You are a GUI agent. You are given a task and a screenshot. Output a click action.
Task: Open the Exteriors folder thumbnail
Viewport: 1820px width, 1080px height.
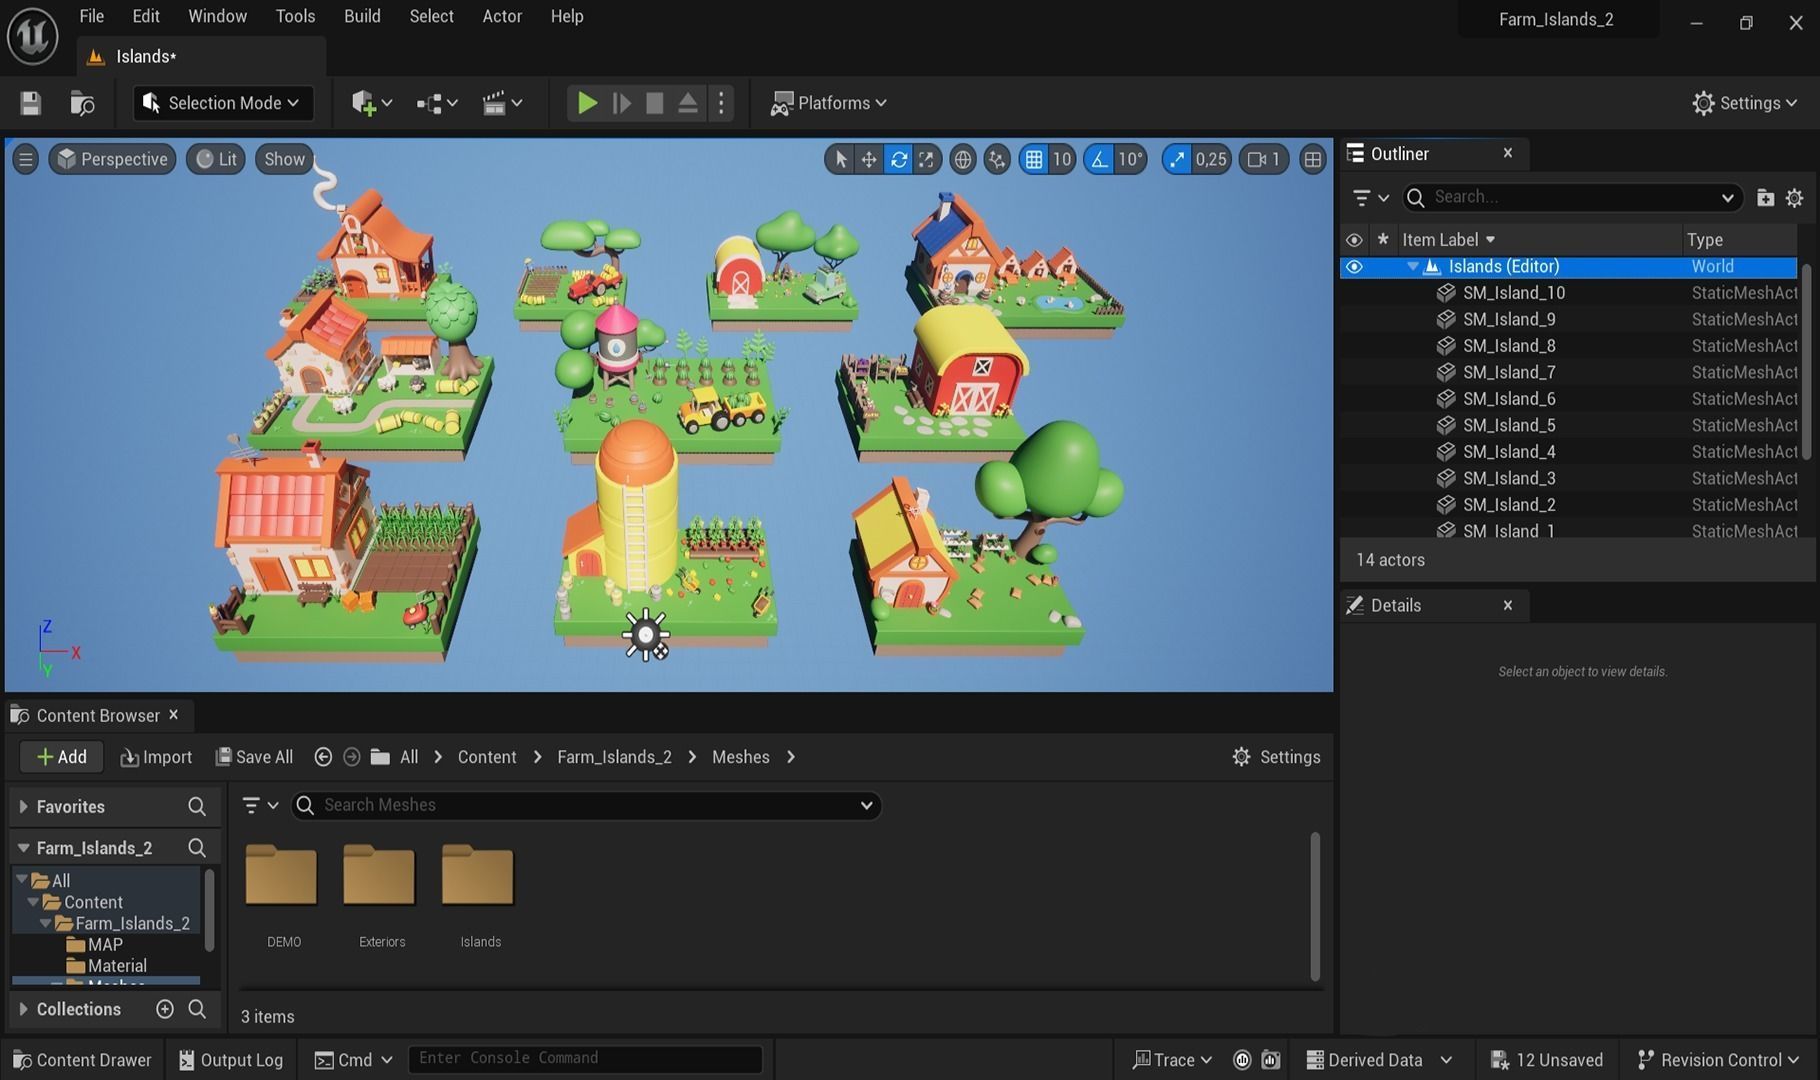(379, 876)
